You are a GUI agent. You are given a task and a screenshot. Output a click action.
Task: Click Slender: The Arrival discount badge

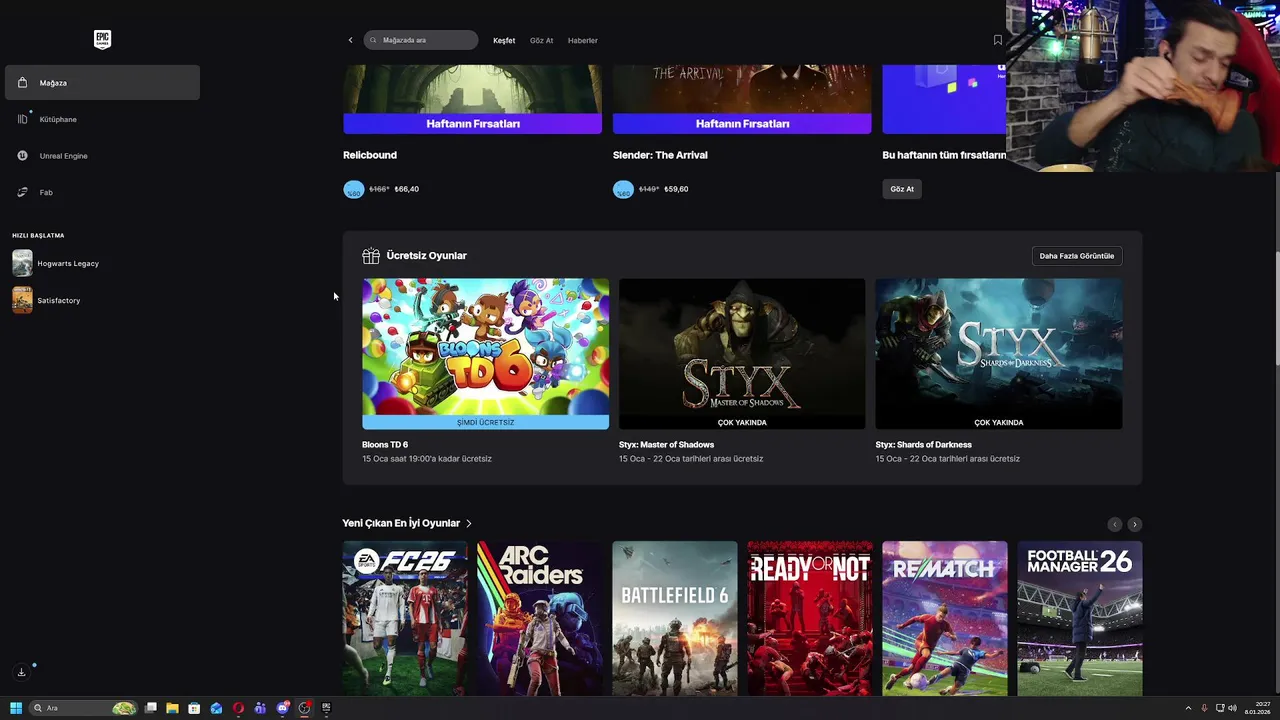pyautogui.click(x=623, y=189)
